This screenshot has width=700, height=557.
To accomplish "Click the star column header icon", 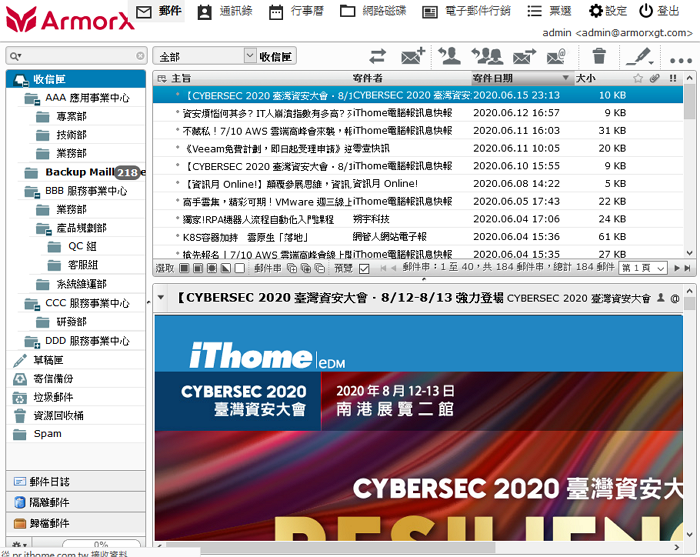I will [638, 79].
